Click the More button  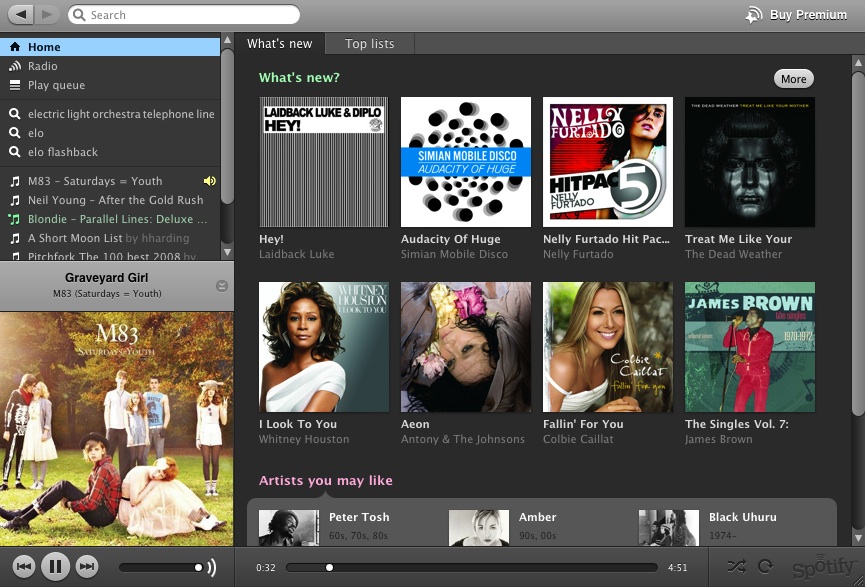click(x=793, y=79)
